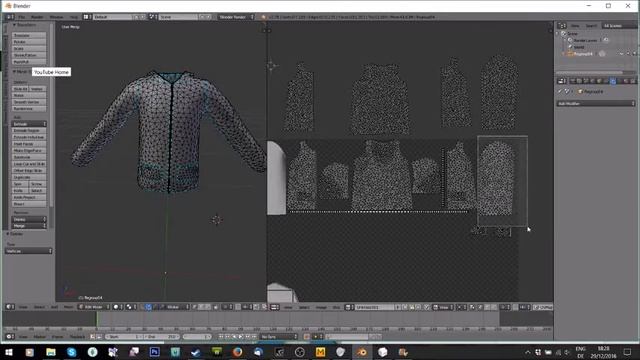Open Windows Start menu

click(x=9, y=352)
